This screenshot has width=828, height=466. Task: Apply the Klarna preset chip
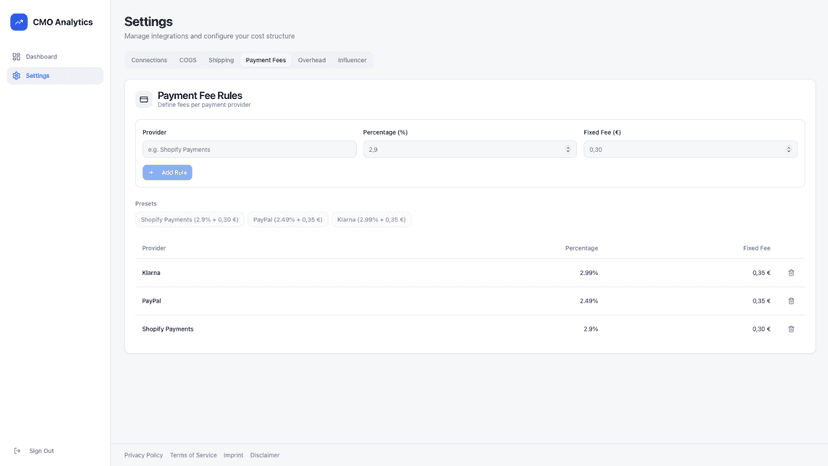372,220
